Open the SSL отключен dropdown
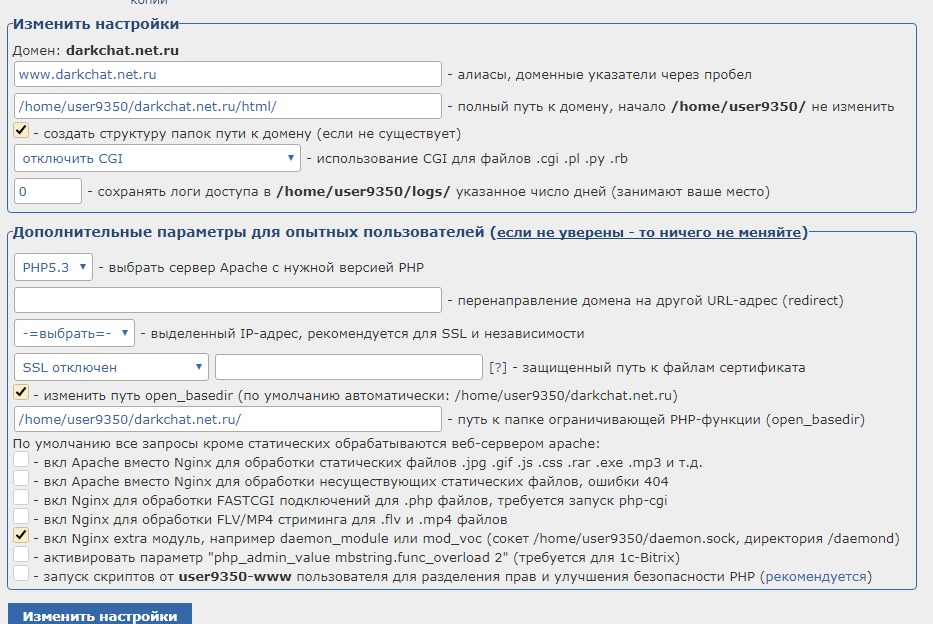Viewport: 933px width, 624px height. tap(111, 367)
